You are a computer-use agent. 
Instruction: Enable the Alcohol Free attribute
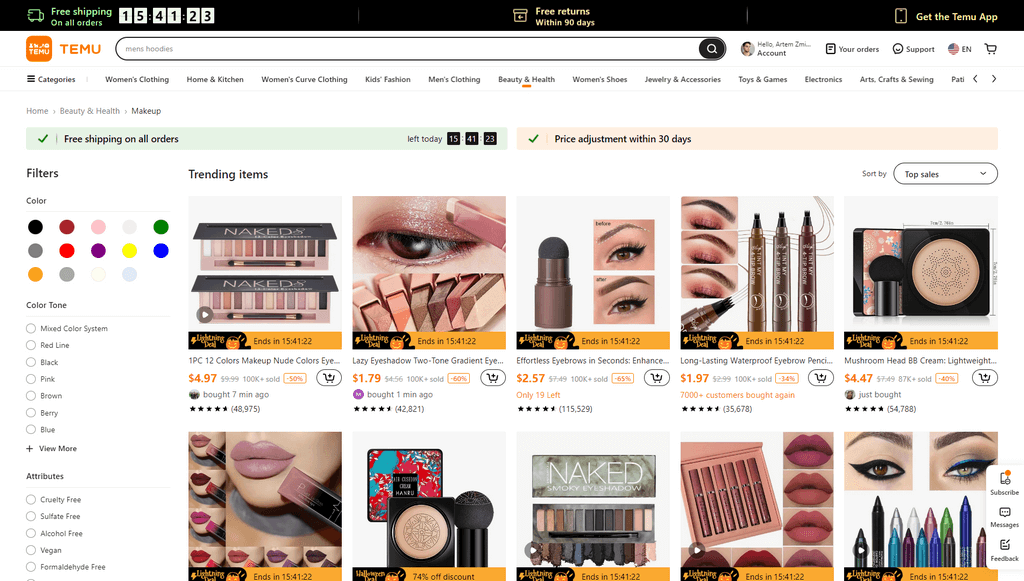31,533
